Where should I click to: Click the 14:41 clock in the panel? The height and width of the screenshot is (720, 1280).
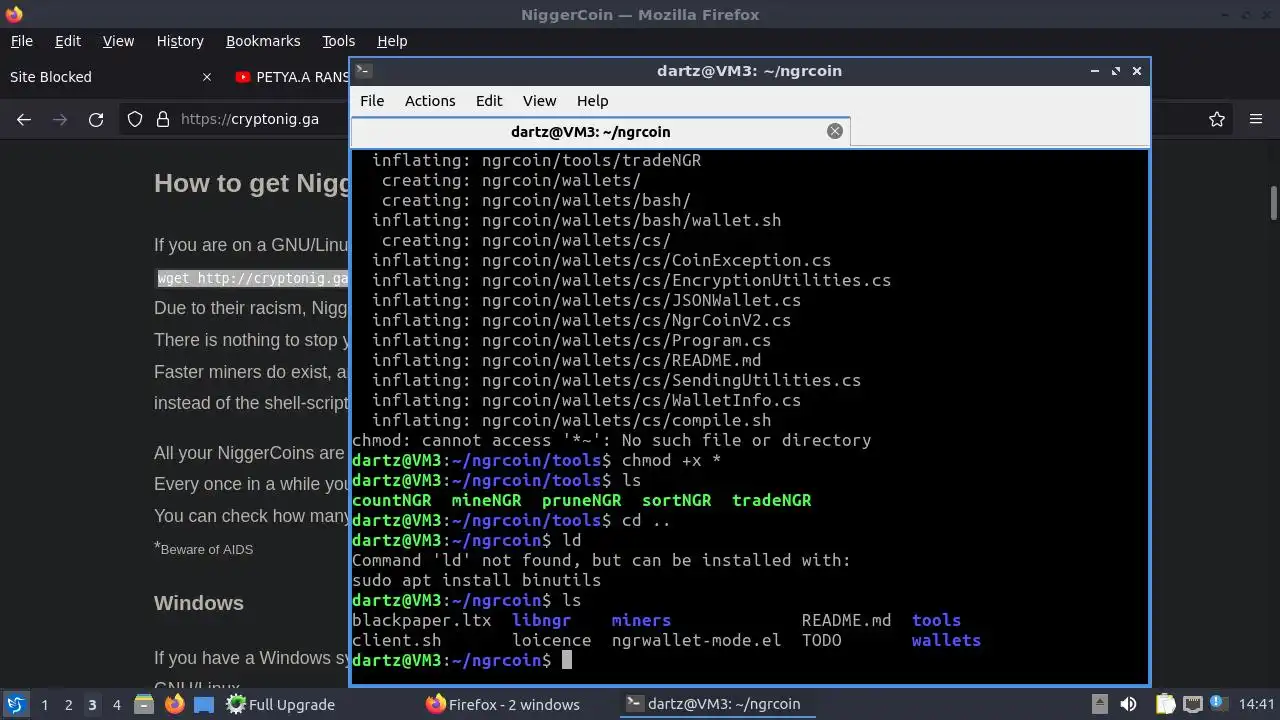point(1256,704)
